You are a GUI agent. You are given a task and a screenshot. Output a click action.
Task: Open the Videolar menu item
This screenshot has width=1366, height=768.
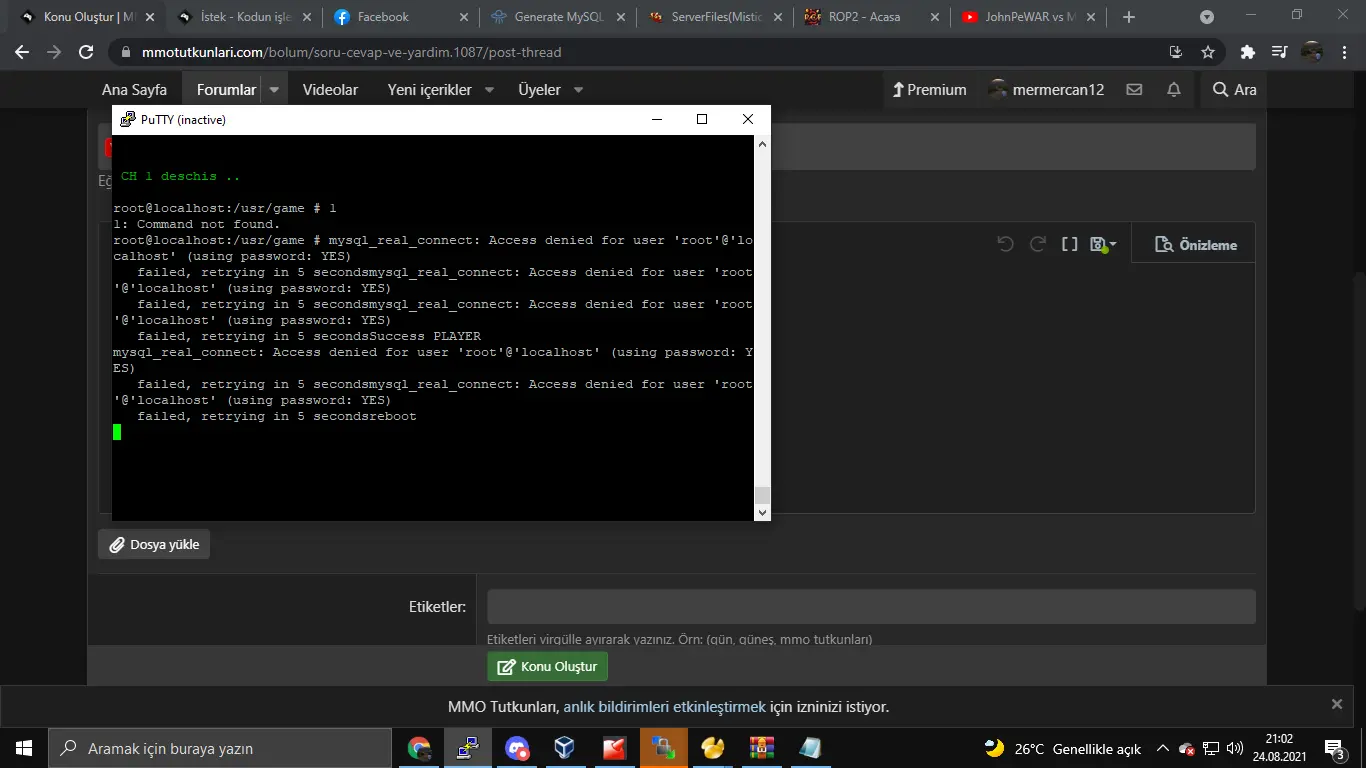(x=330, y=89)
